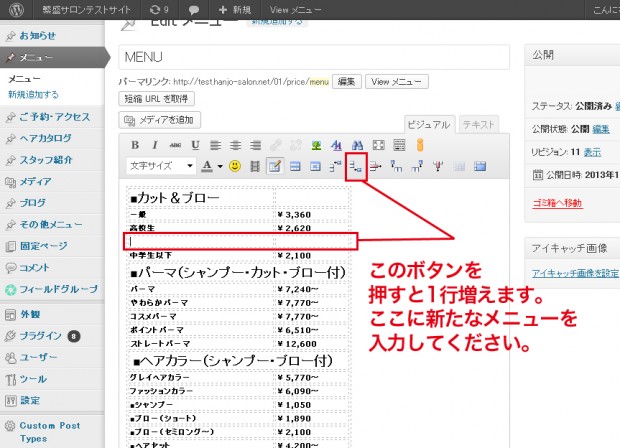
Task: Open スタッフ紹介 in the sidebar
Action: click(x=46, y=159)
